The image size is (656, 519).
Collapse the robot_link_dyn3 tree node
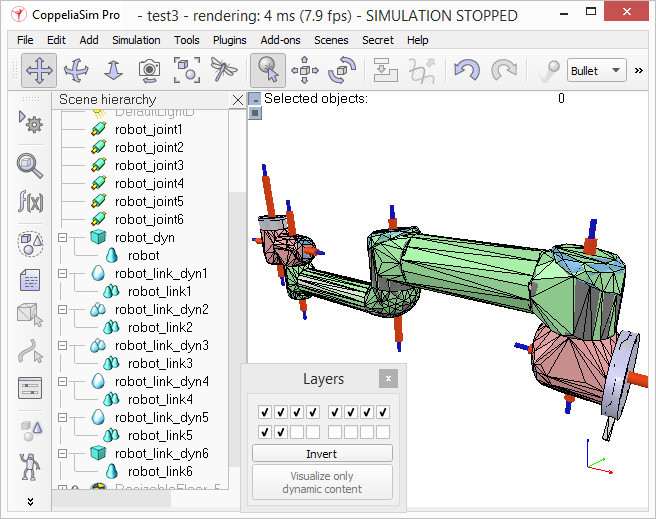[x=62, y=345]
